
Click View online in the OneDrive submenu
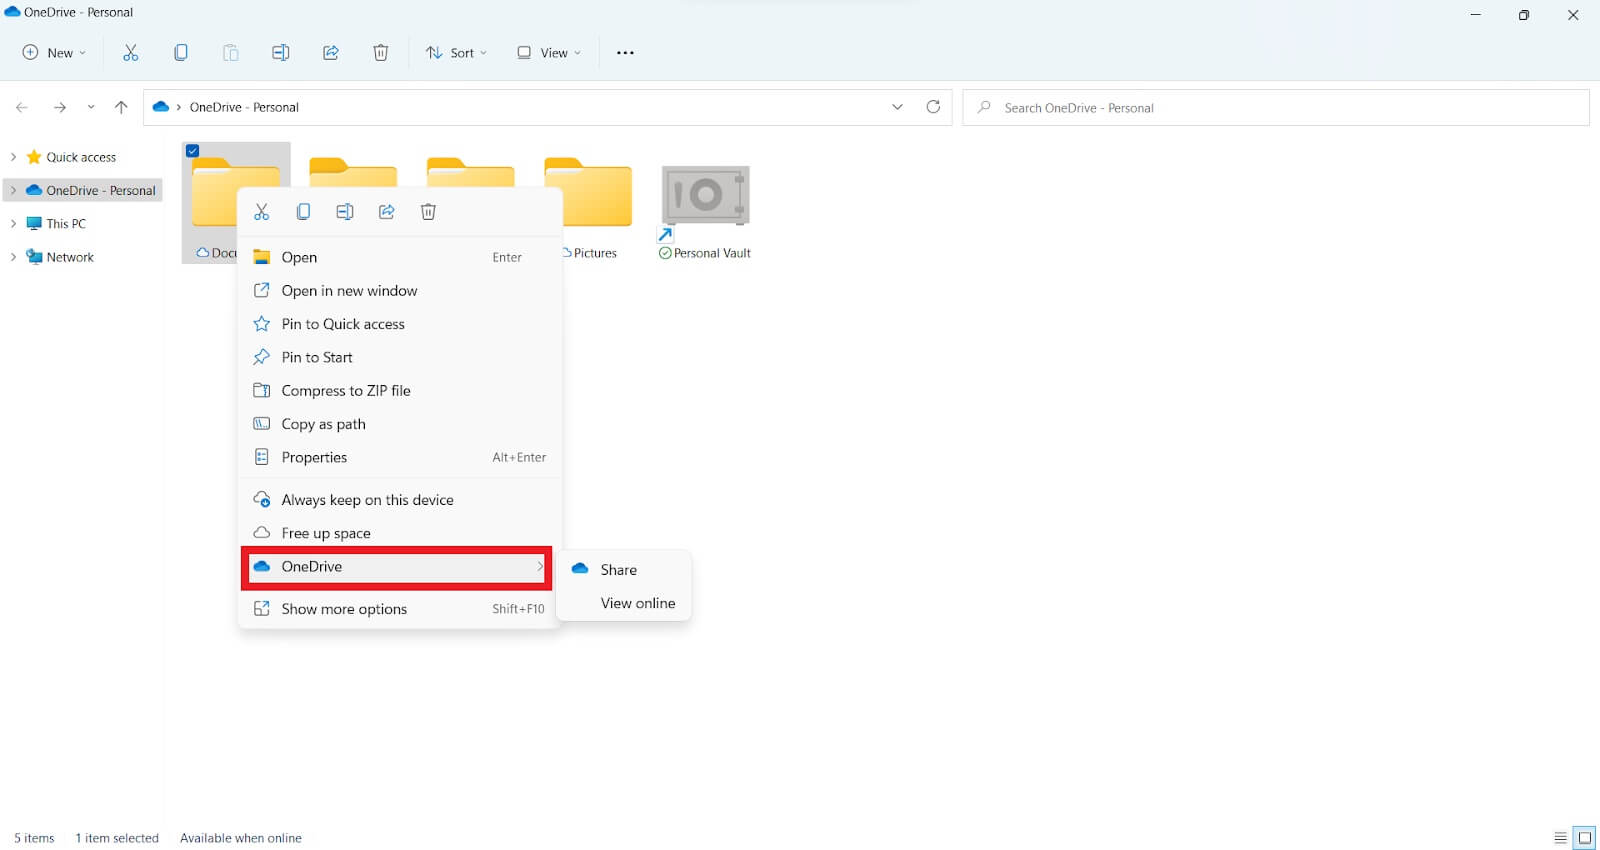[637, 603]
